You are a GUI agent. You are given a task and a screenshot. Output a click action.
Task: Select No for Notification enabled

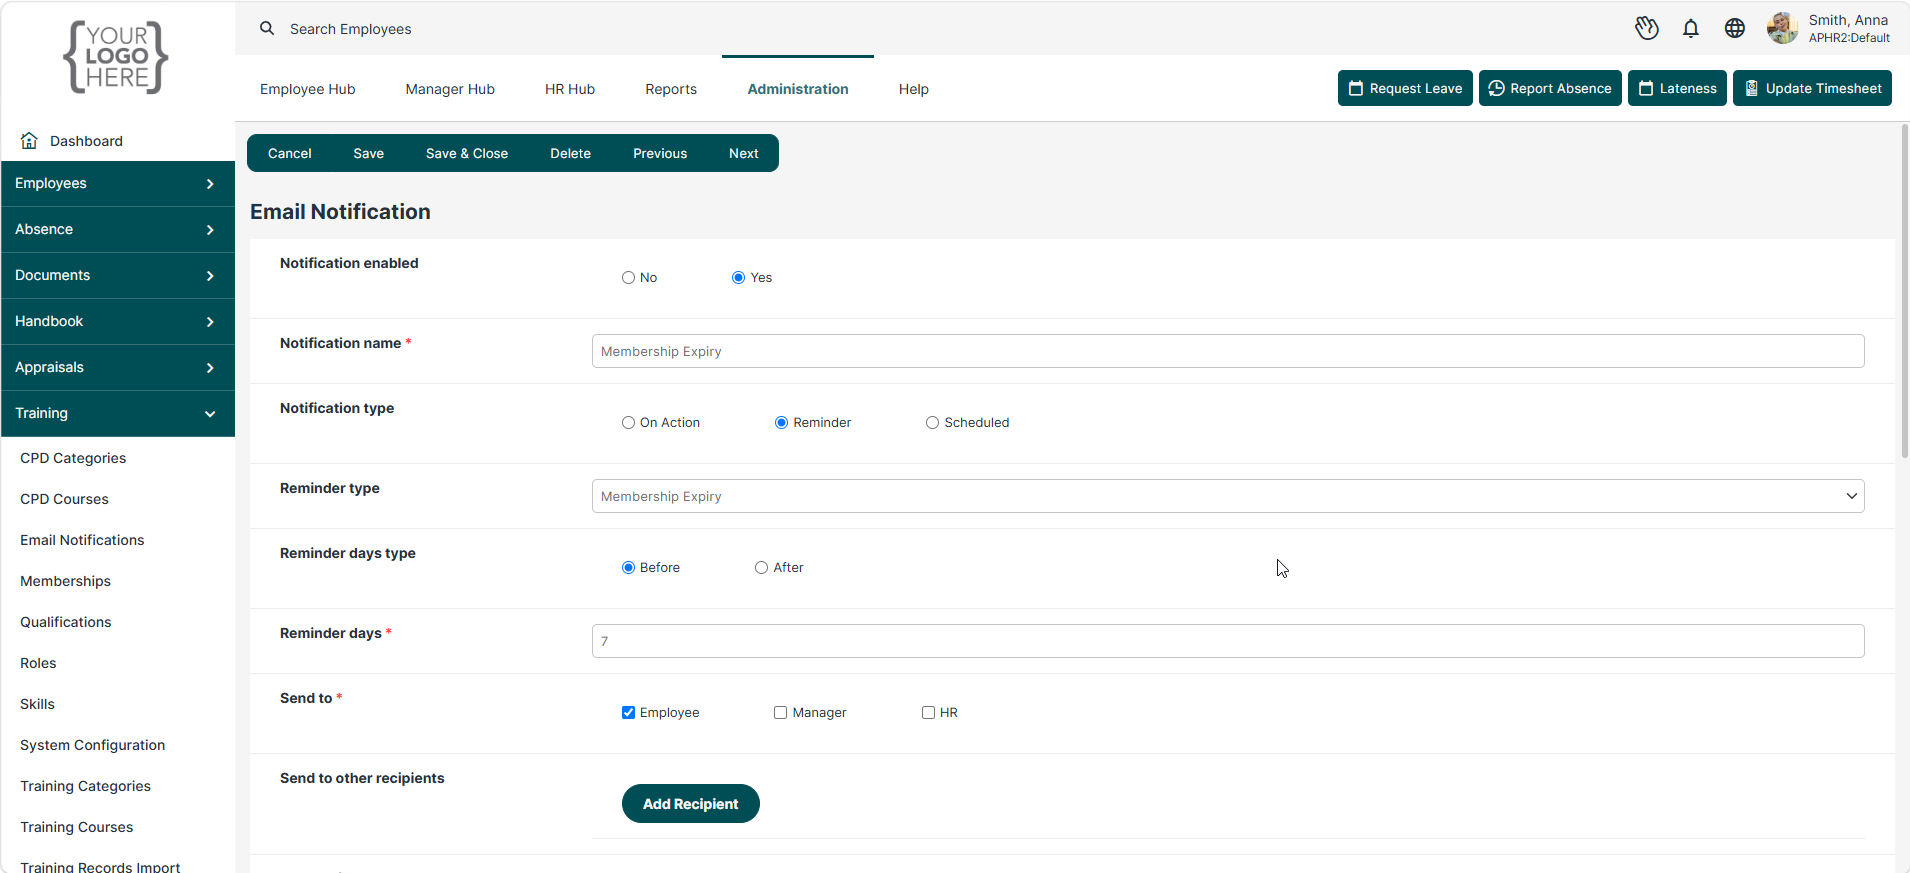click(x=628, y=278)
